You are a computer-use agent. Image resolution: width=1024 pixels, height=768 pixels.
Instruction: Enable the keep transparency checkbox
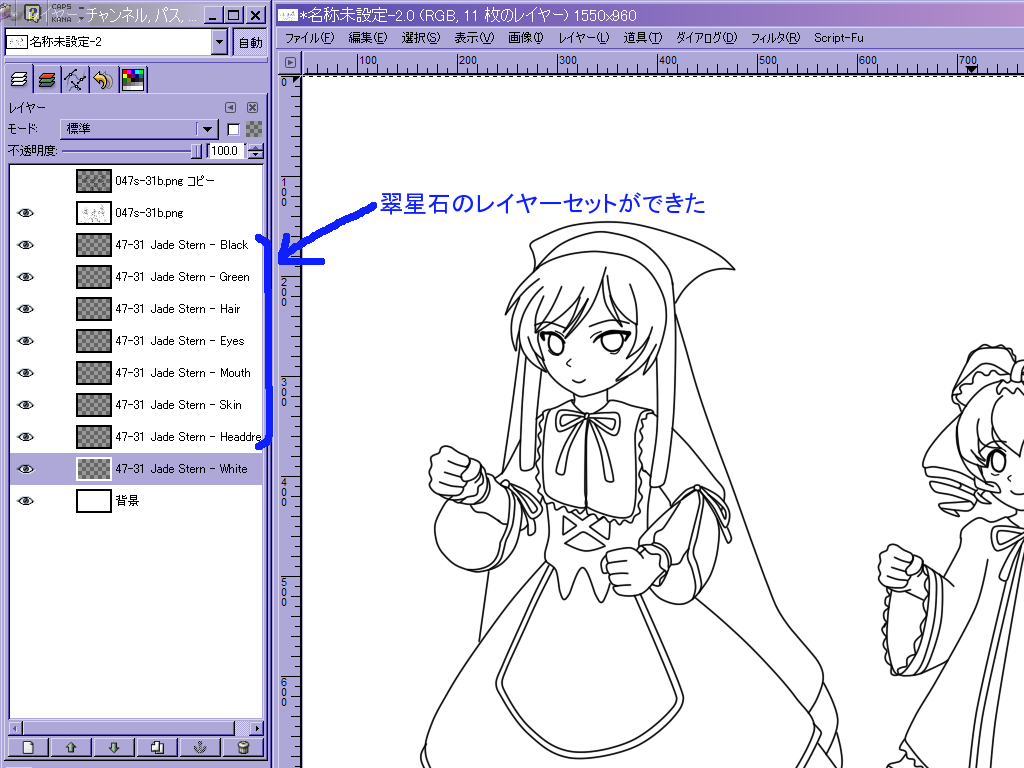233,129
